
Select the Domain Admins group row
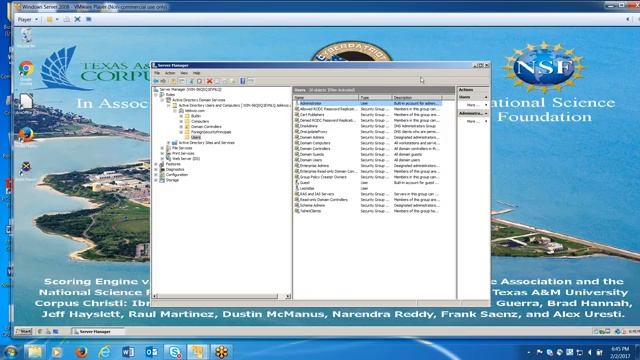click(367, 138)
